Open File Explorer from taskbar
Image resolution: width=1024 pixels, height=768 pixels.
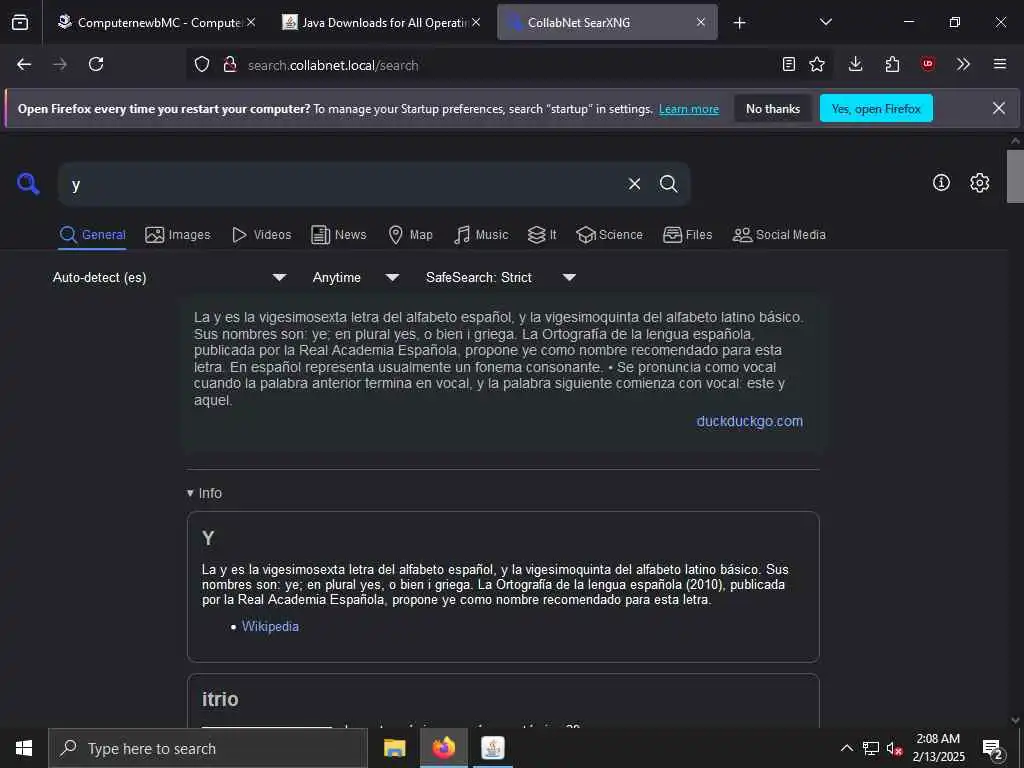394,748
